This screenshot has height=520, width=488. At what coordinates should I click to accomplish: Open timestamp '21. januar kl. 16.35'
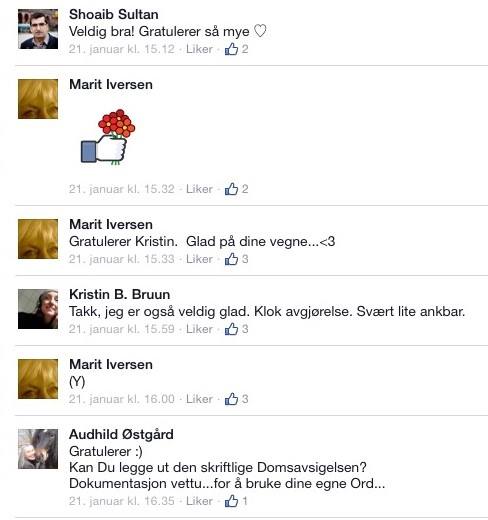[122, 501]
